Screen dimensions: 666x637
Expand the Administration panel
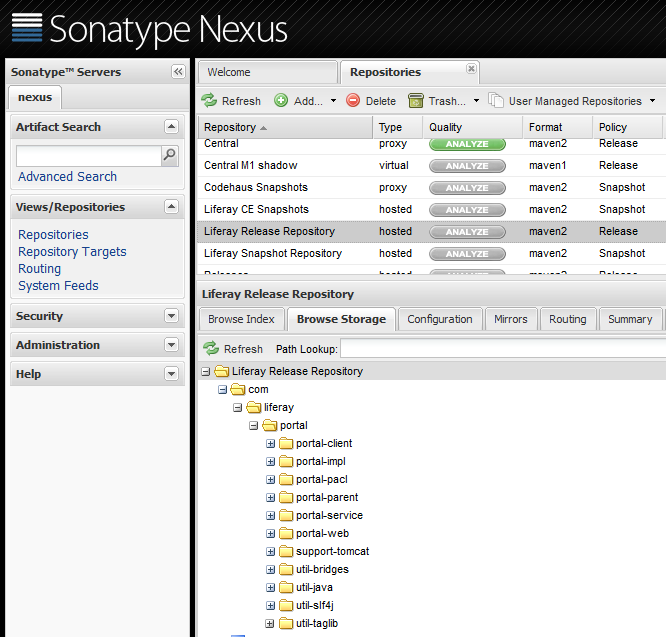coord(171,344)
